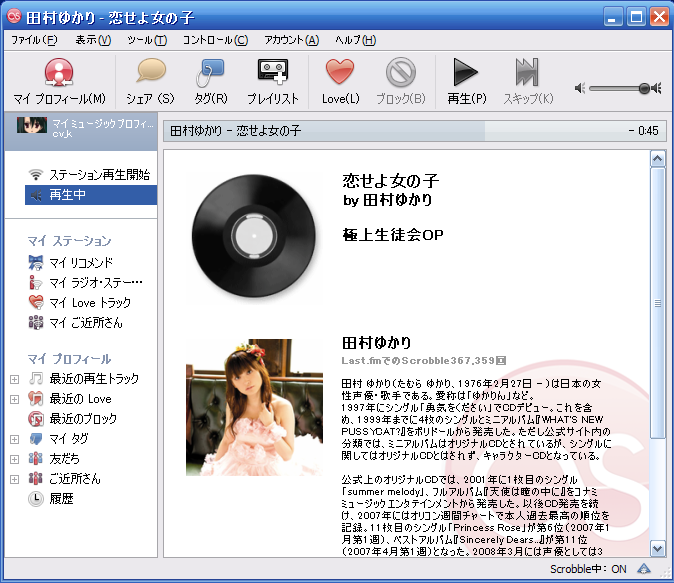This screenshot has width=674, height=583.
Task: Click the friends icon beside 友だち
Action: [36, 458]
